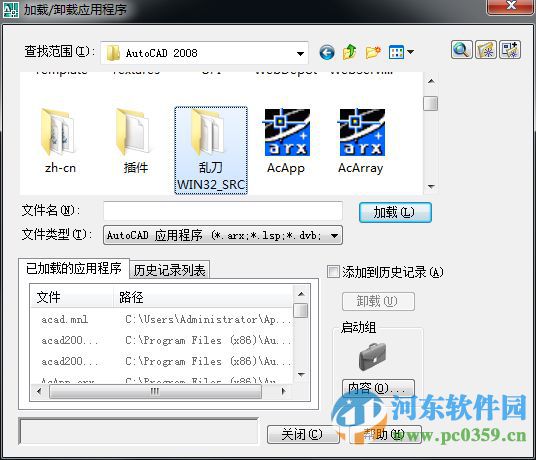Click the file browser scrollbar up arrow
Image resolution: width=536 pixels, height=460 pixels.
pos(431,82)
